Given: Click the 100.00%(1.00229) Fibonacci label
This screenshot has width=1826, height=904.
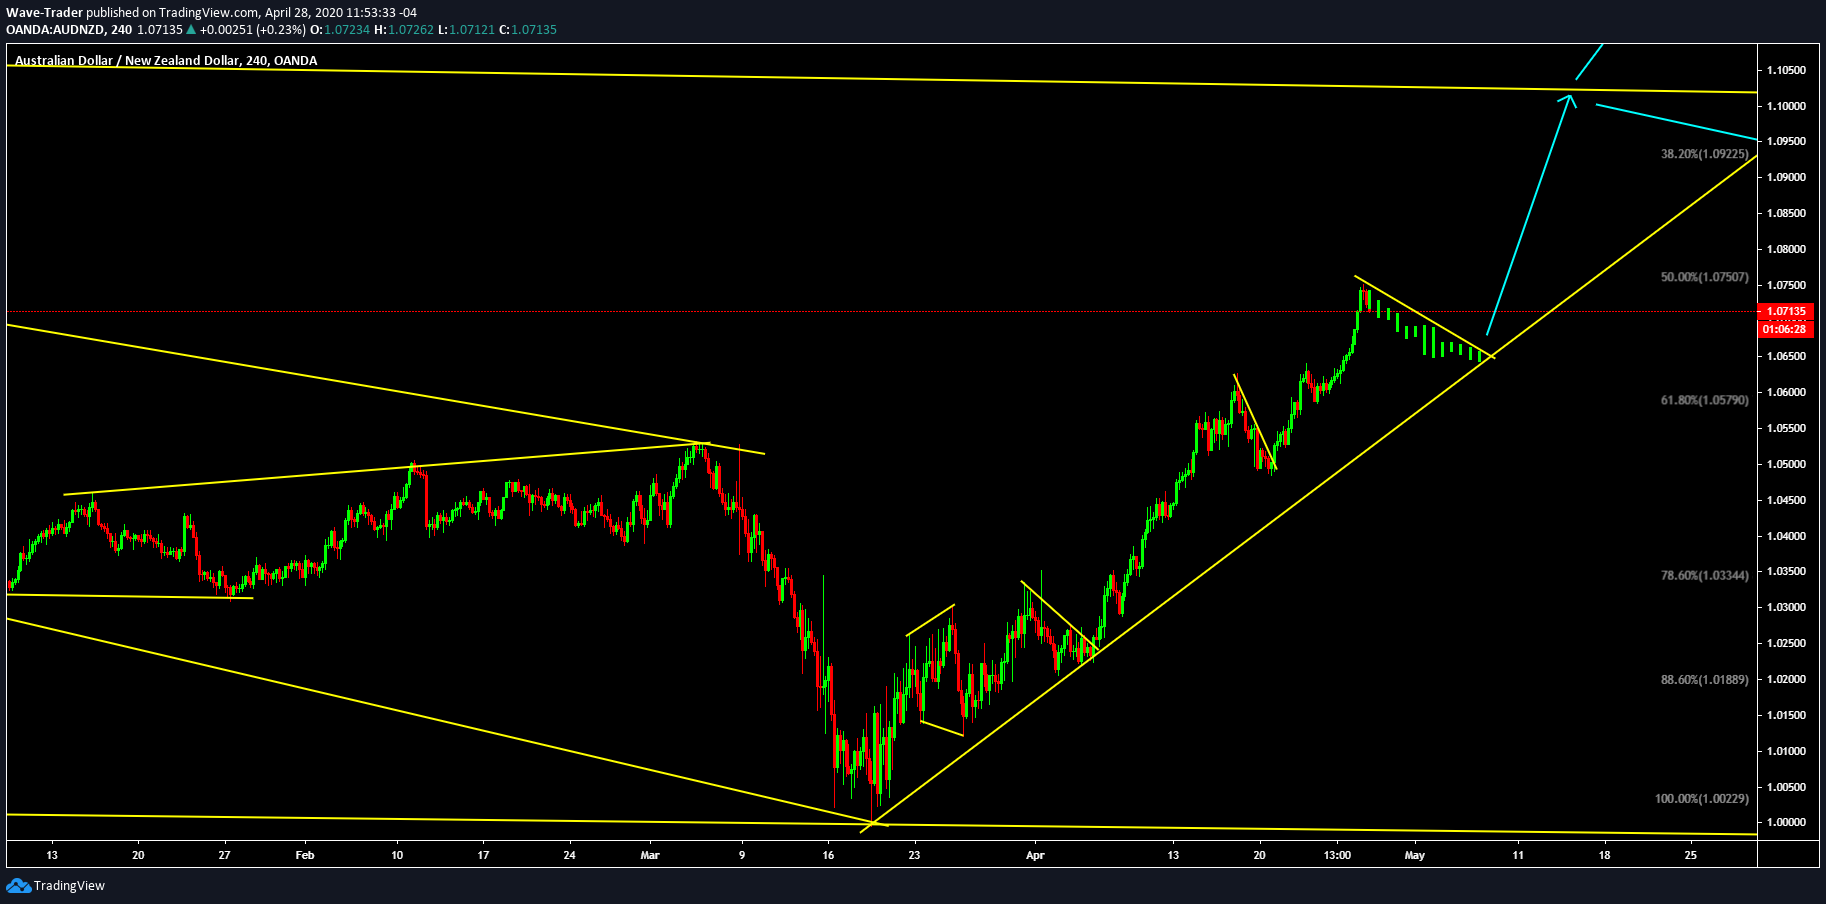Looking at the screenshot, I should point(1702,799).
